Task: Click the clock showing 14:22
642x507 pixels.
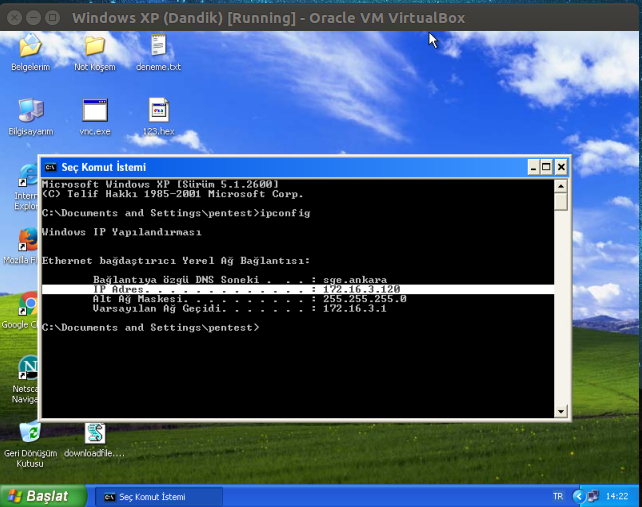Action: 617,496
